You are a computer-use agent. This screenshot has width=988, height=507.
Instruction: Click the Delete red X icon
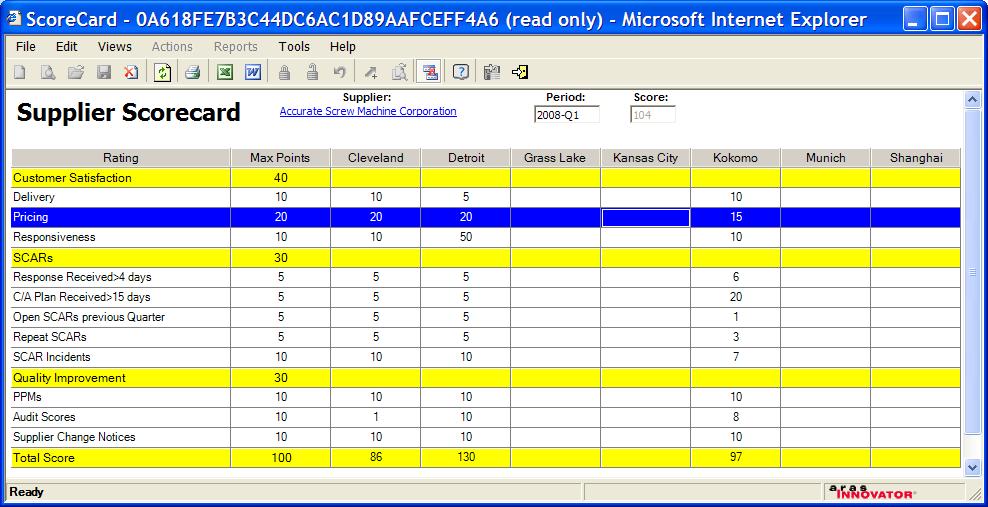(x=131, y=72)
